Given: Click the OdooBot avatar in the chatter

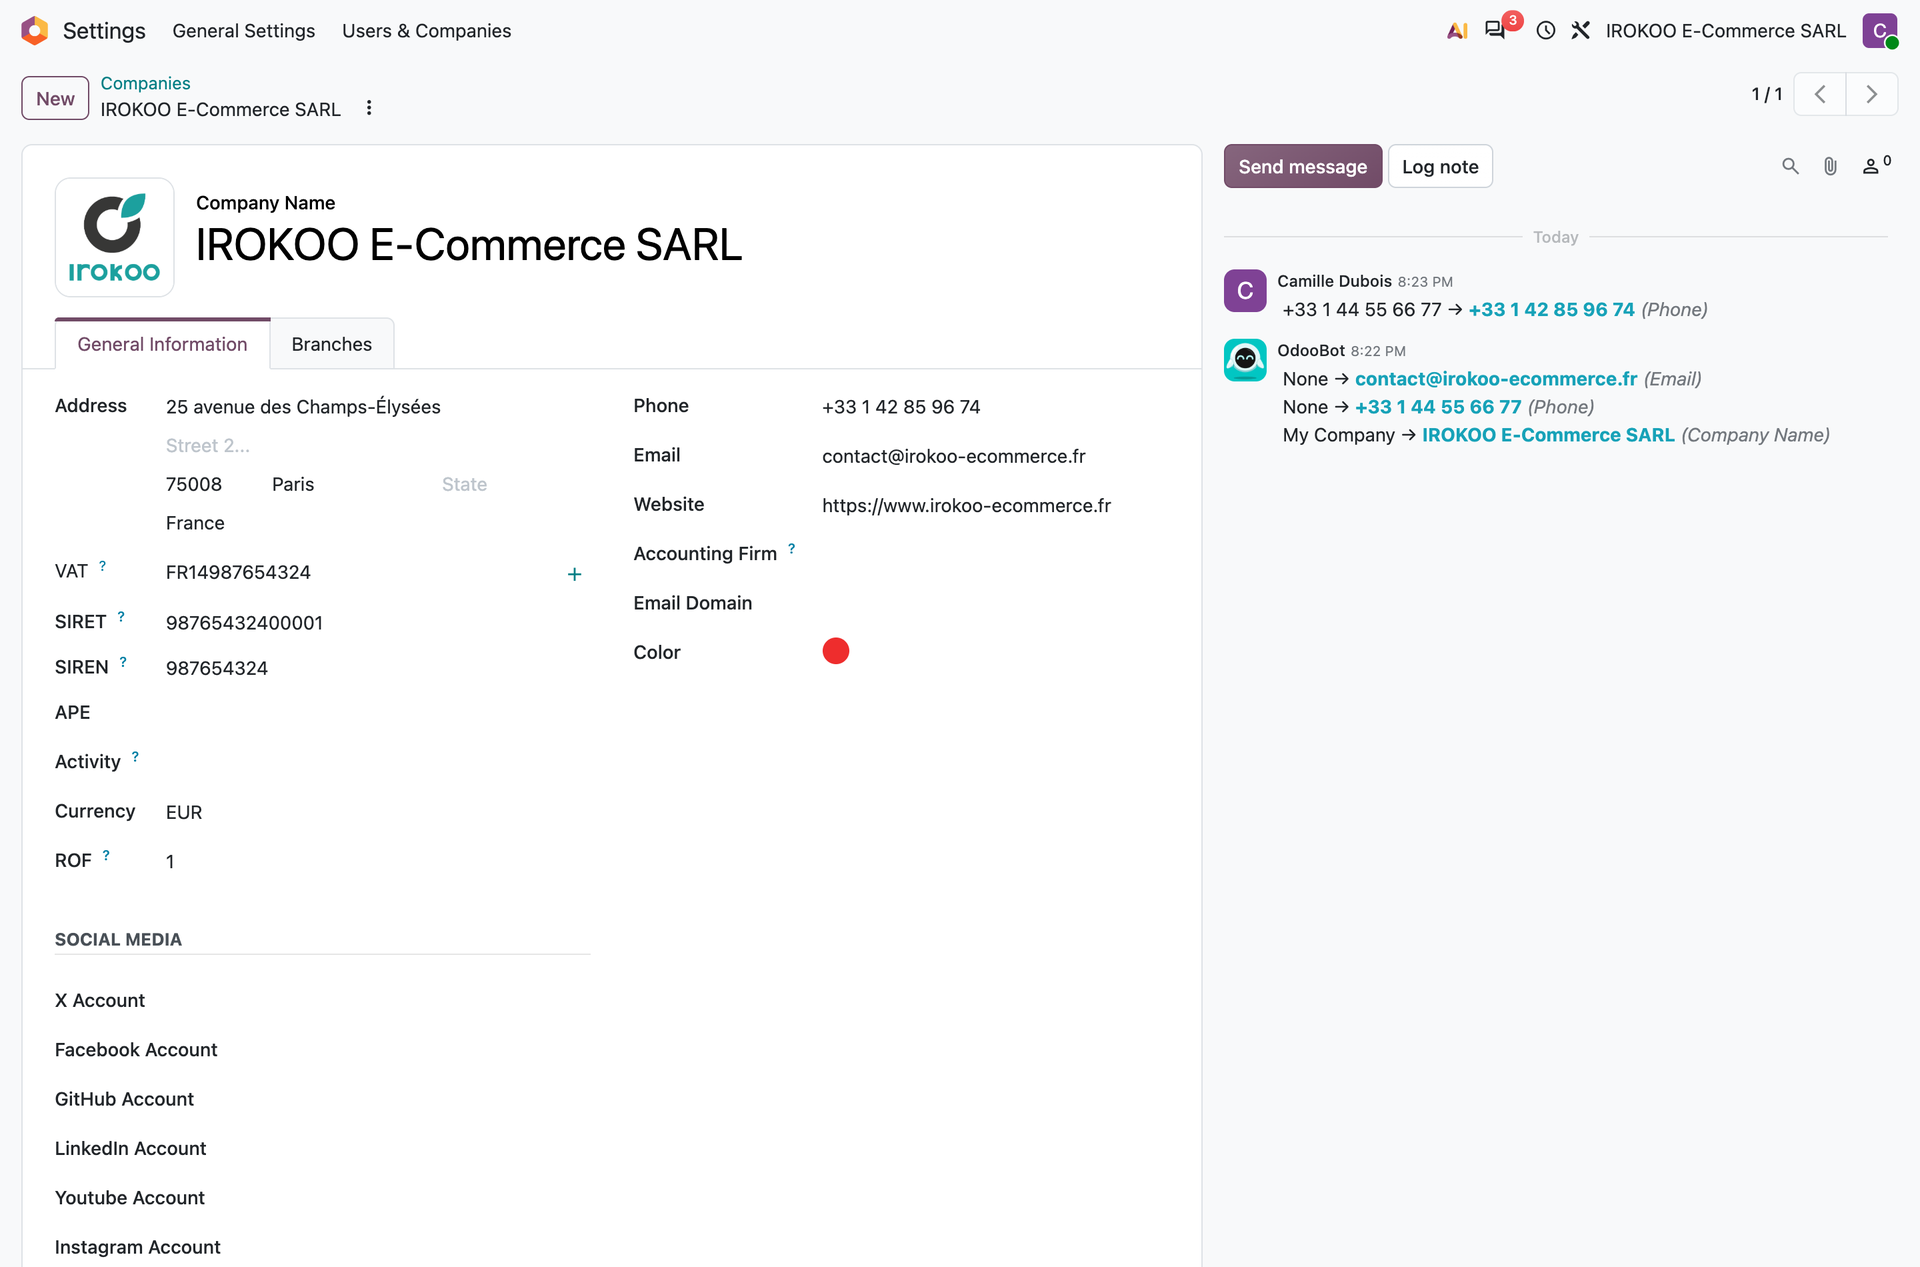Looking at the screenshot, I should 1245,360.
